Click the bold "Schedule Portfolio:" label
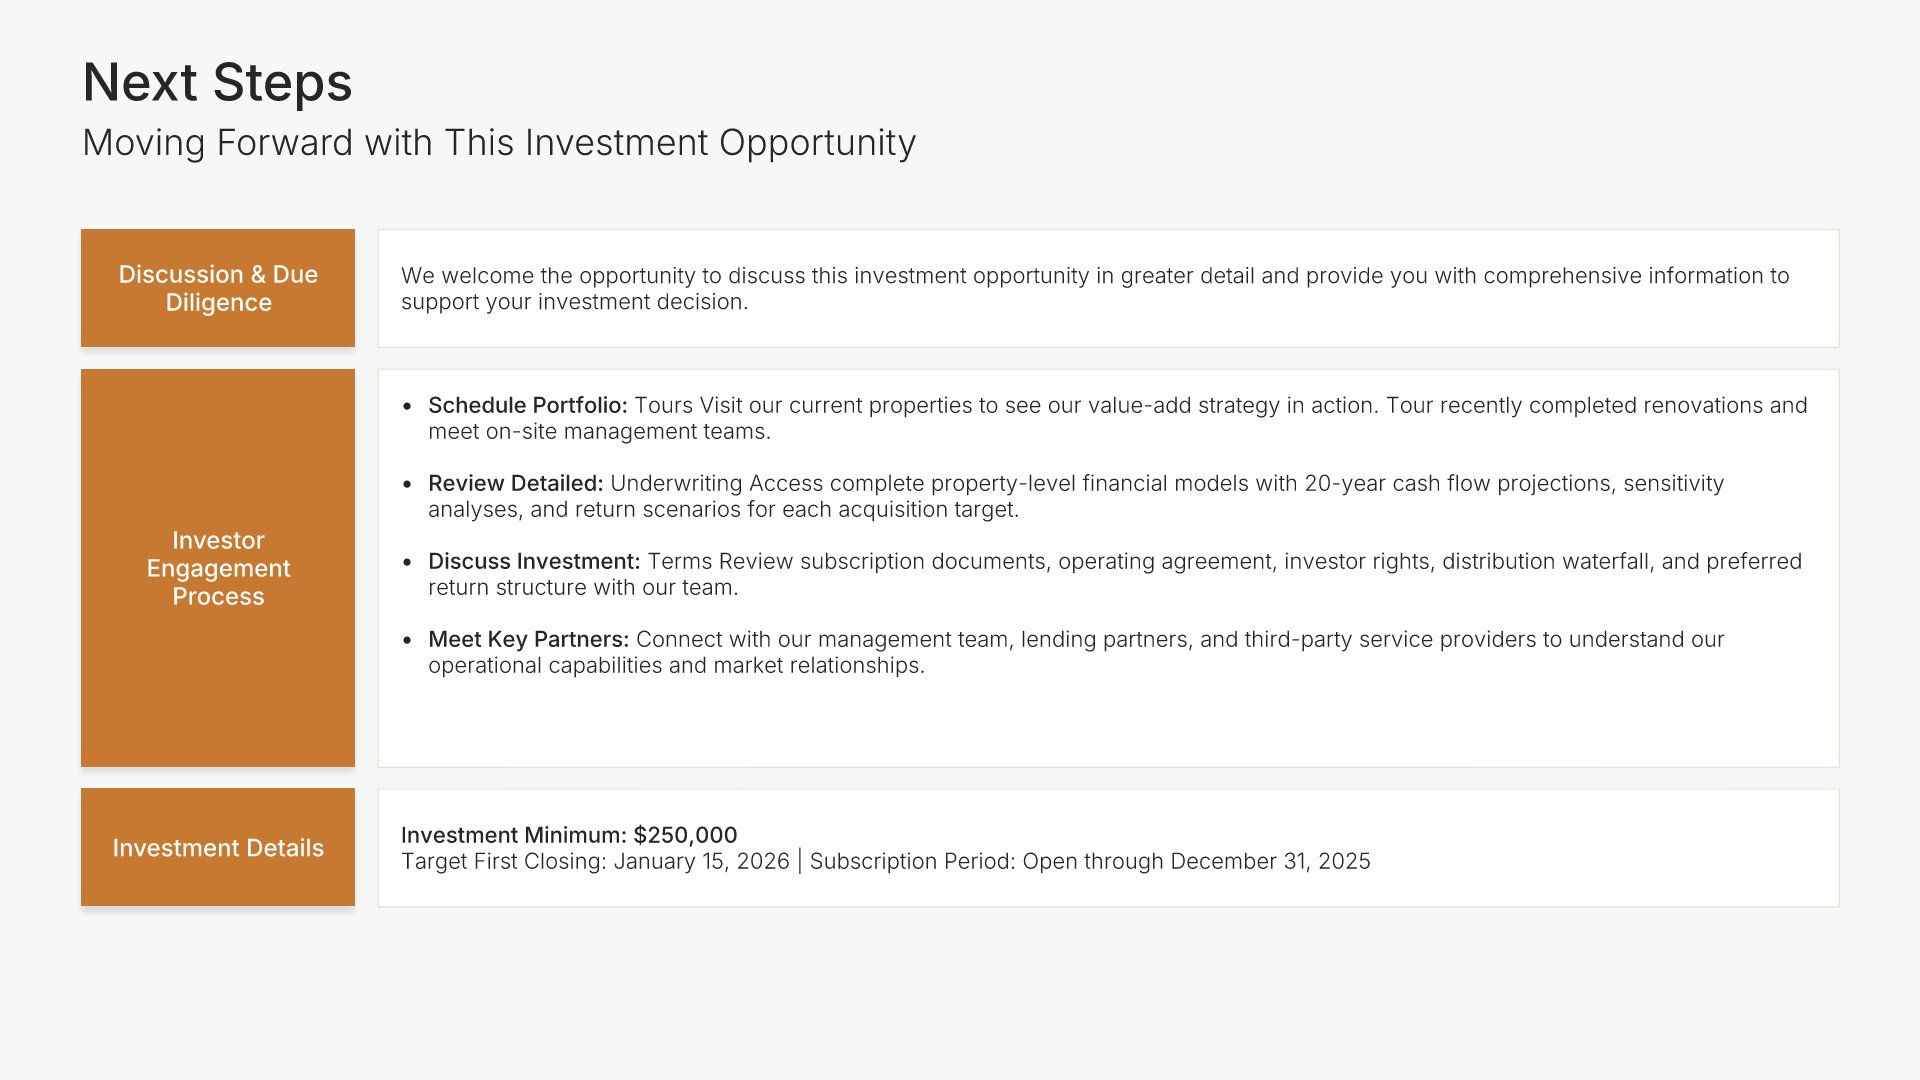Viewport: 1920px width, 1080px height. pos(527,405)
